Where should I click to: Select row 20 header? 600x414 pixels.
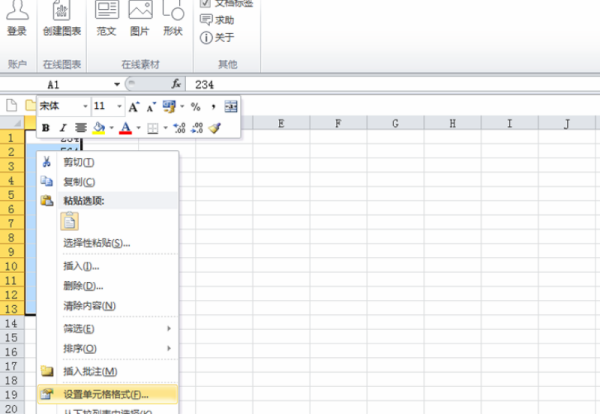(x=12, y=409)
